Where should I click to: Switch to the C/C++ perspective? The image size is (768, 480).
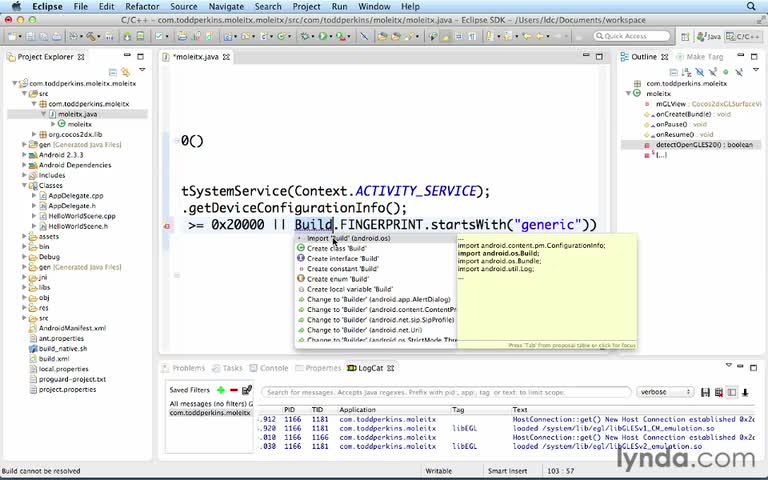pyautogui.click(x=743, y=36)
